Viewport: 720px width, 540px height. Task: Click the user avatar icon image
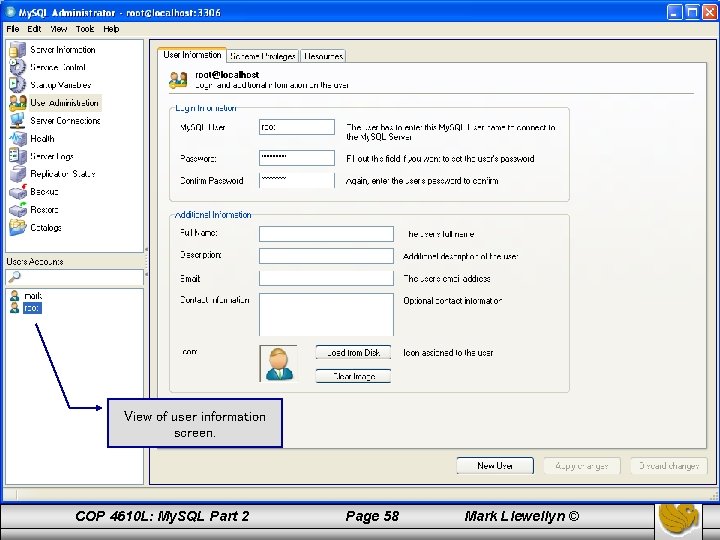[278, 363]
